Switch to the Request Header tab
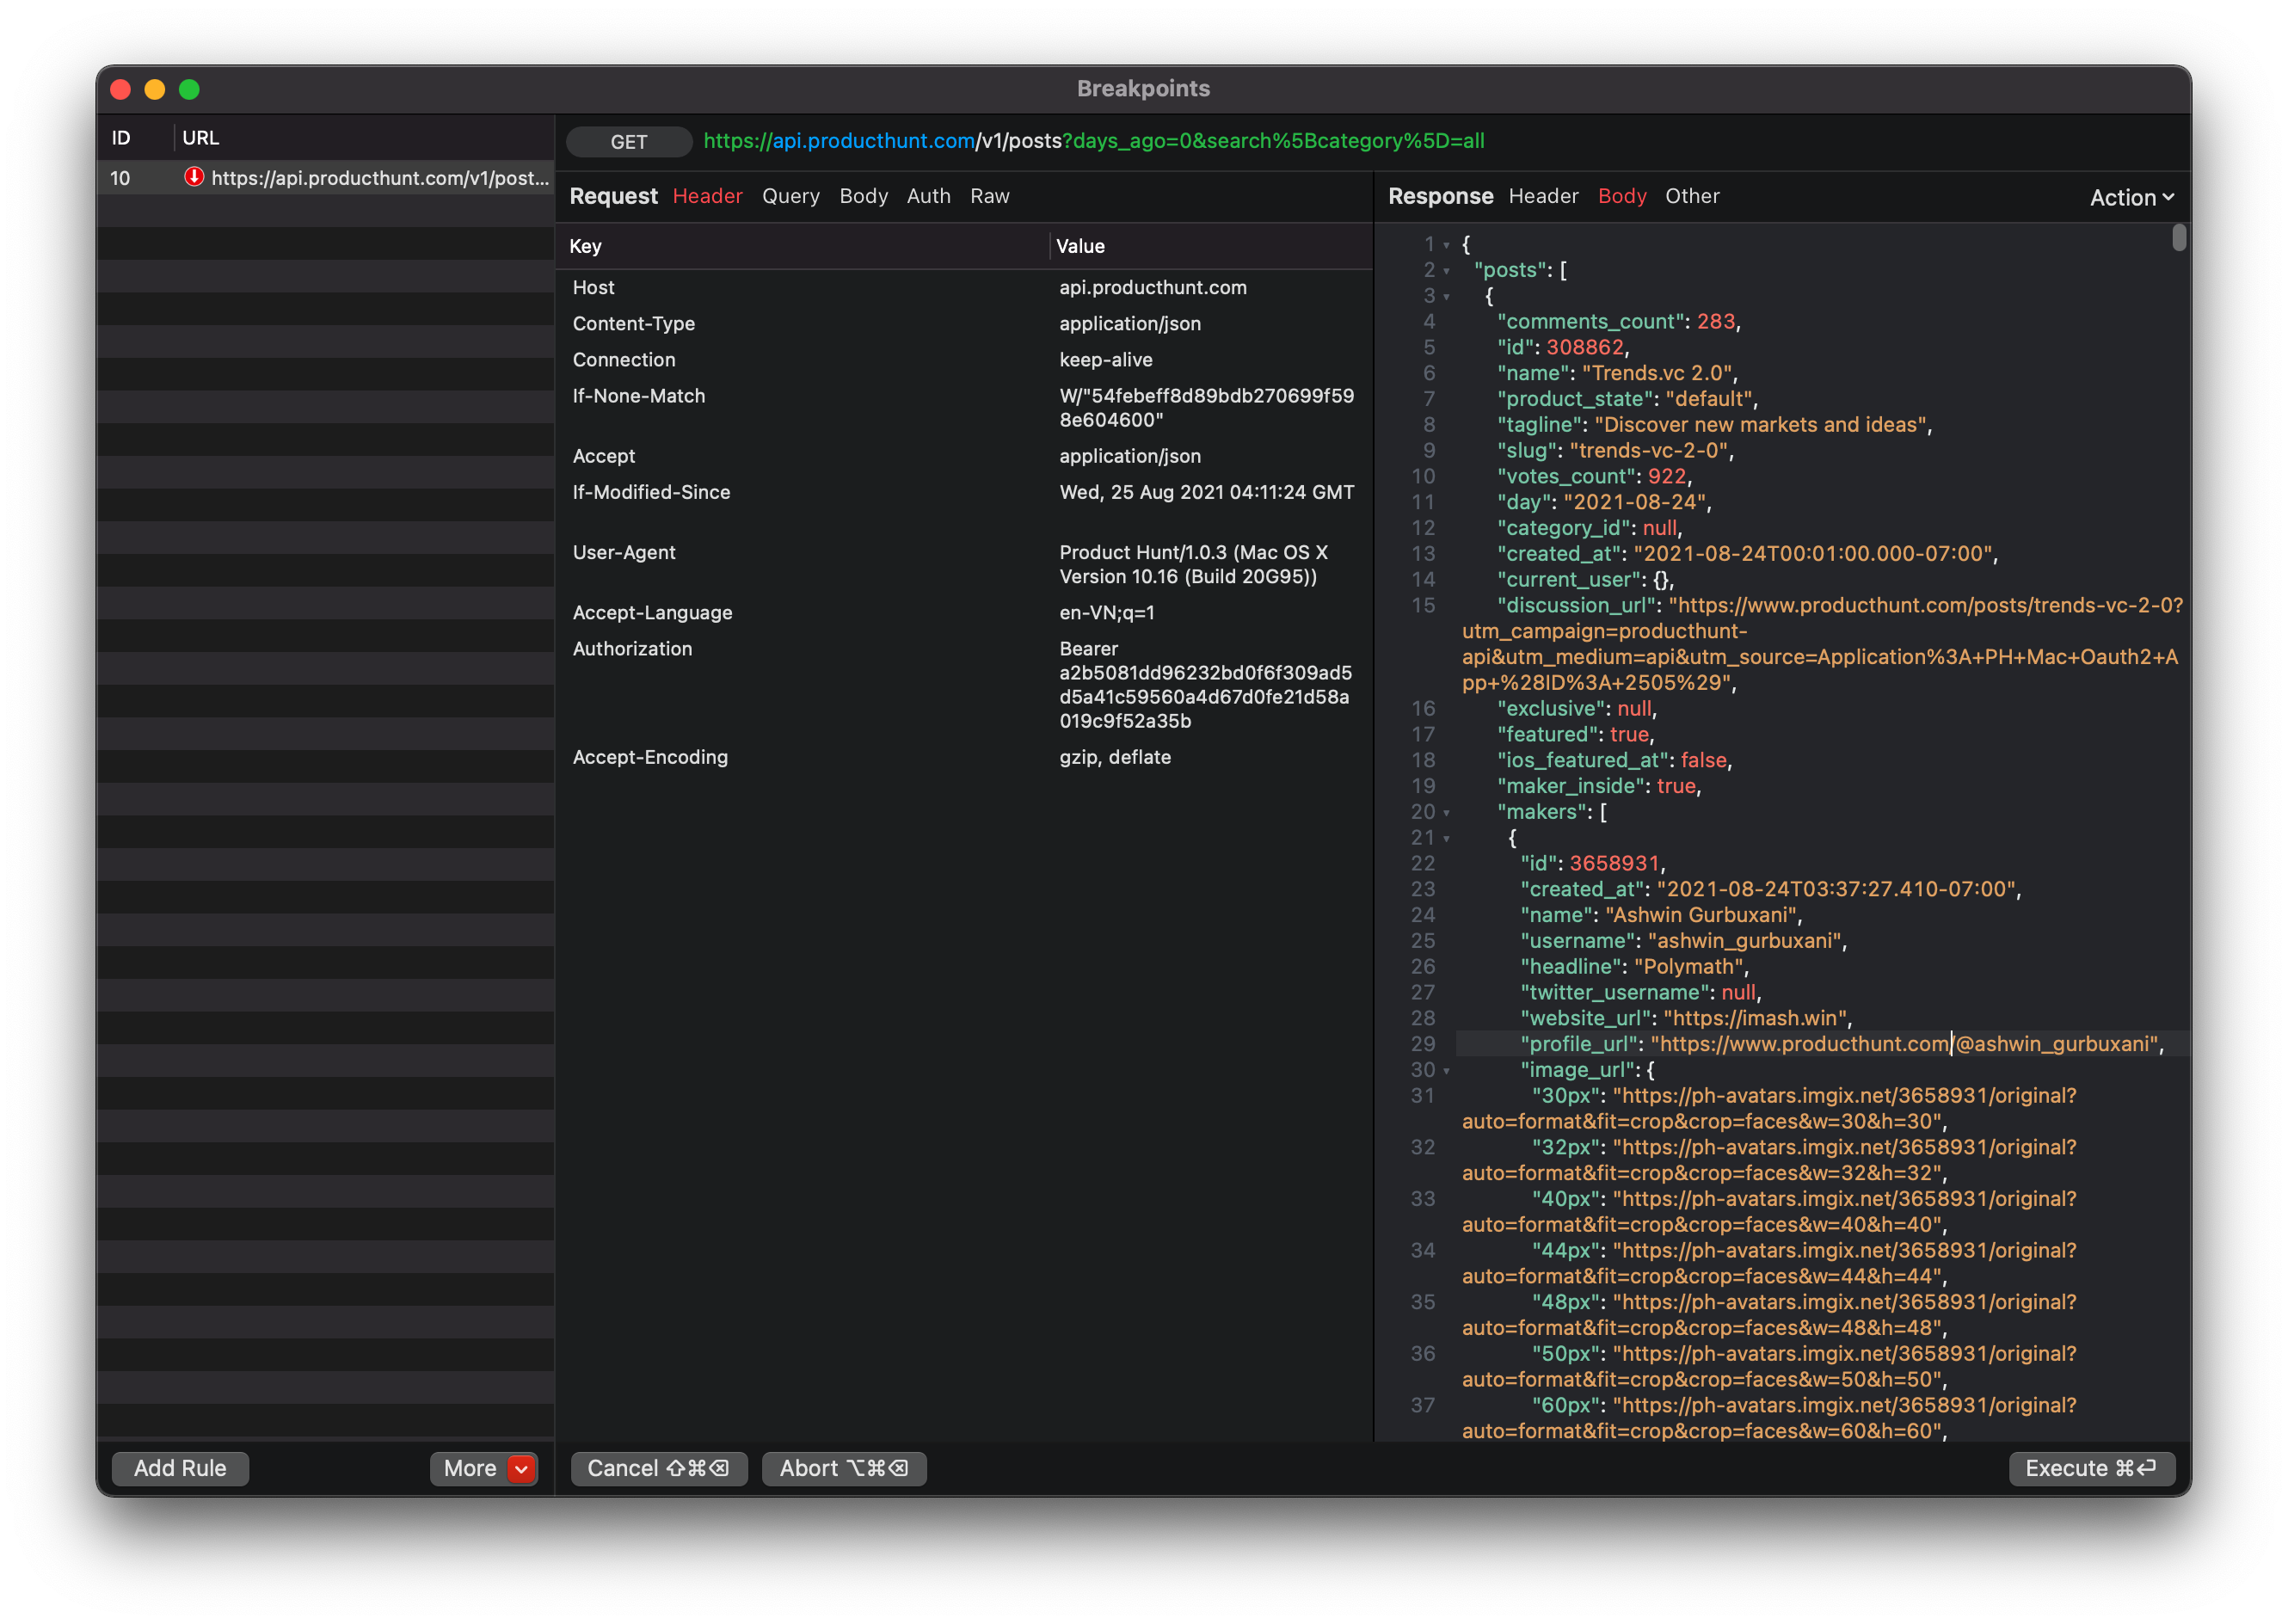Image resolution: width=2288 pixels, height=1624 pixels. click(707, 196)
